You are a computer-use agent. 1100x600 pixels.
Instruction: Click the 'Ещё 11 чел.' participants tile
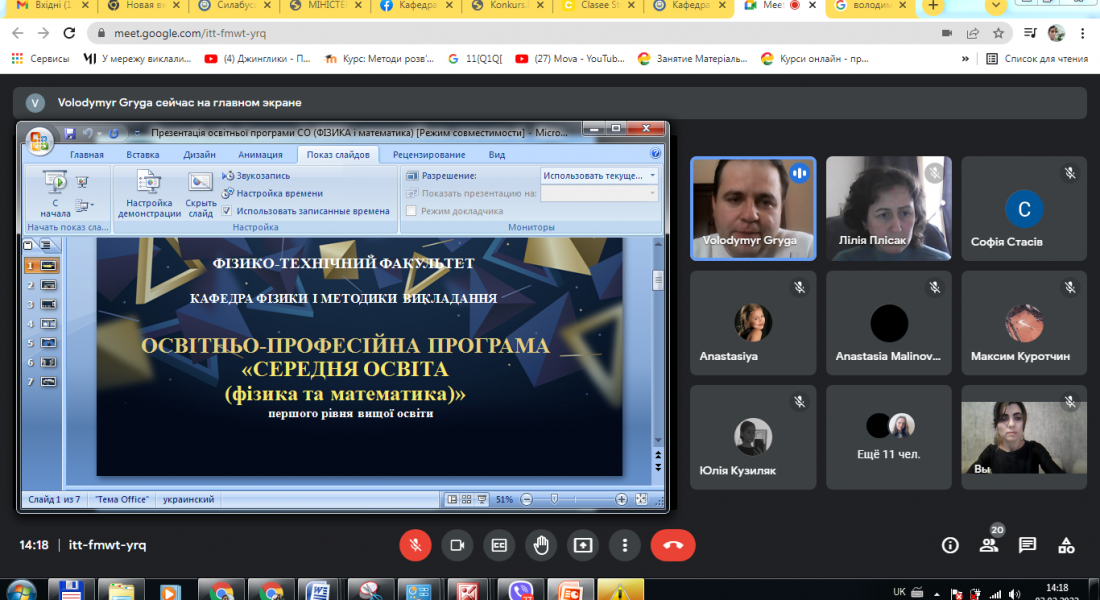[x=889, y=435]
